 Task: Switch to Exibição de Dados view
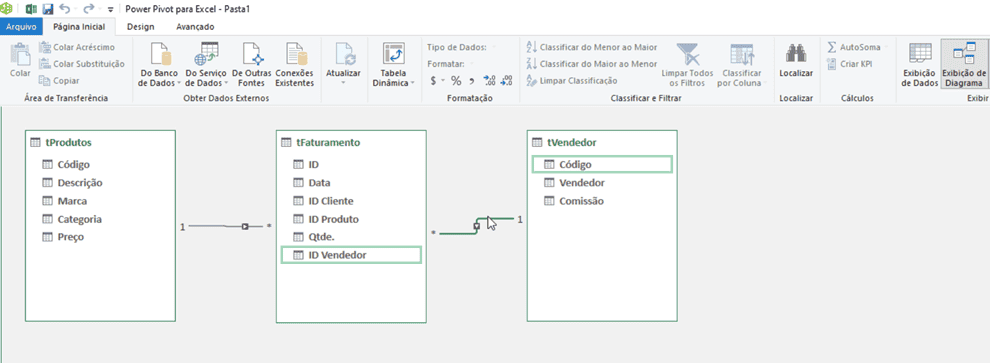(919, 66)
